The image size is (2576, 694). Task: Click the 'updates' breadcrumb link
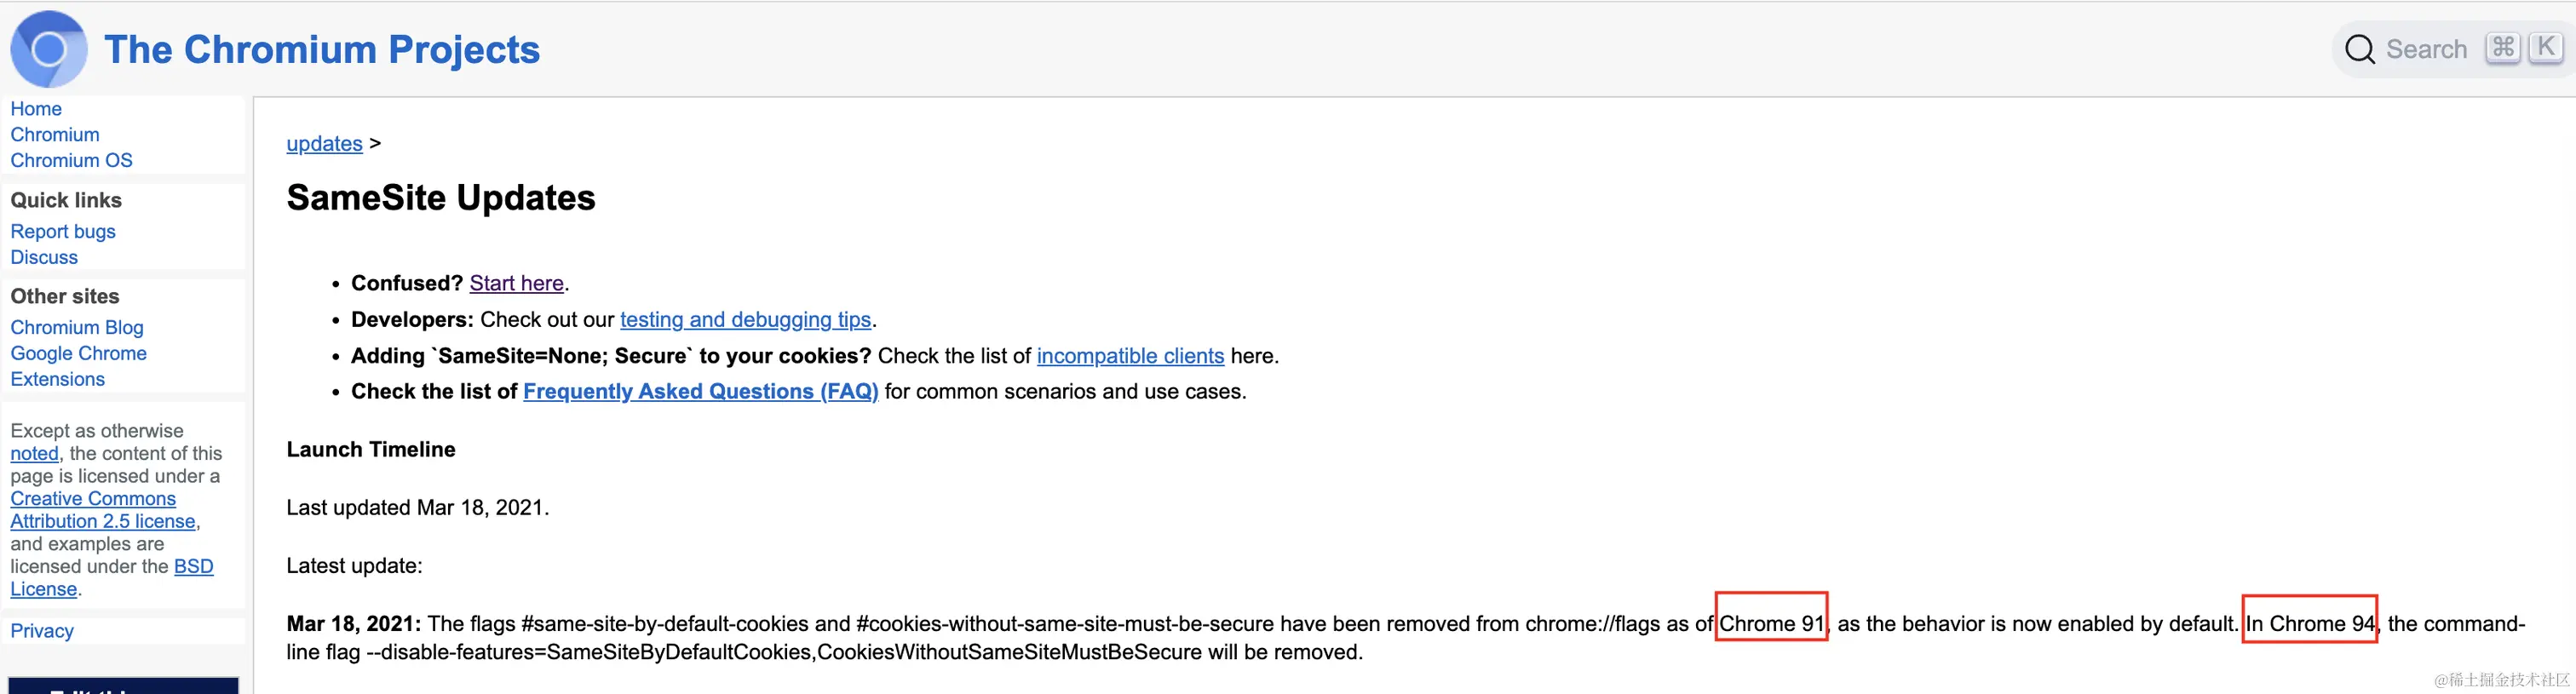click(324, 144)
